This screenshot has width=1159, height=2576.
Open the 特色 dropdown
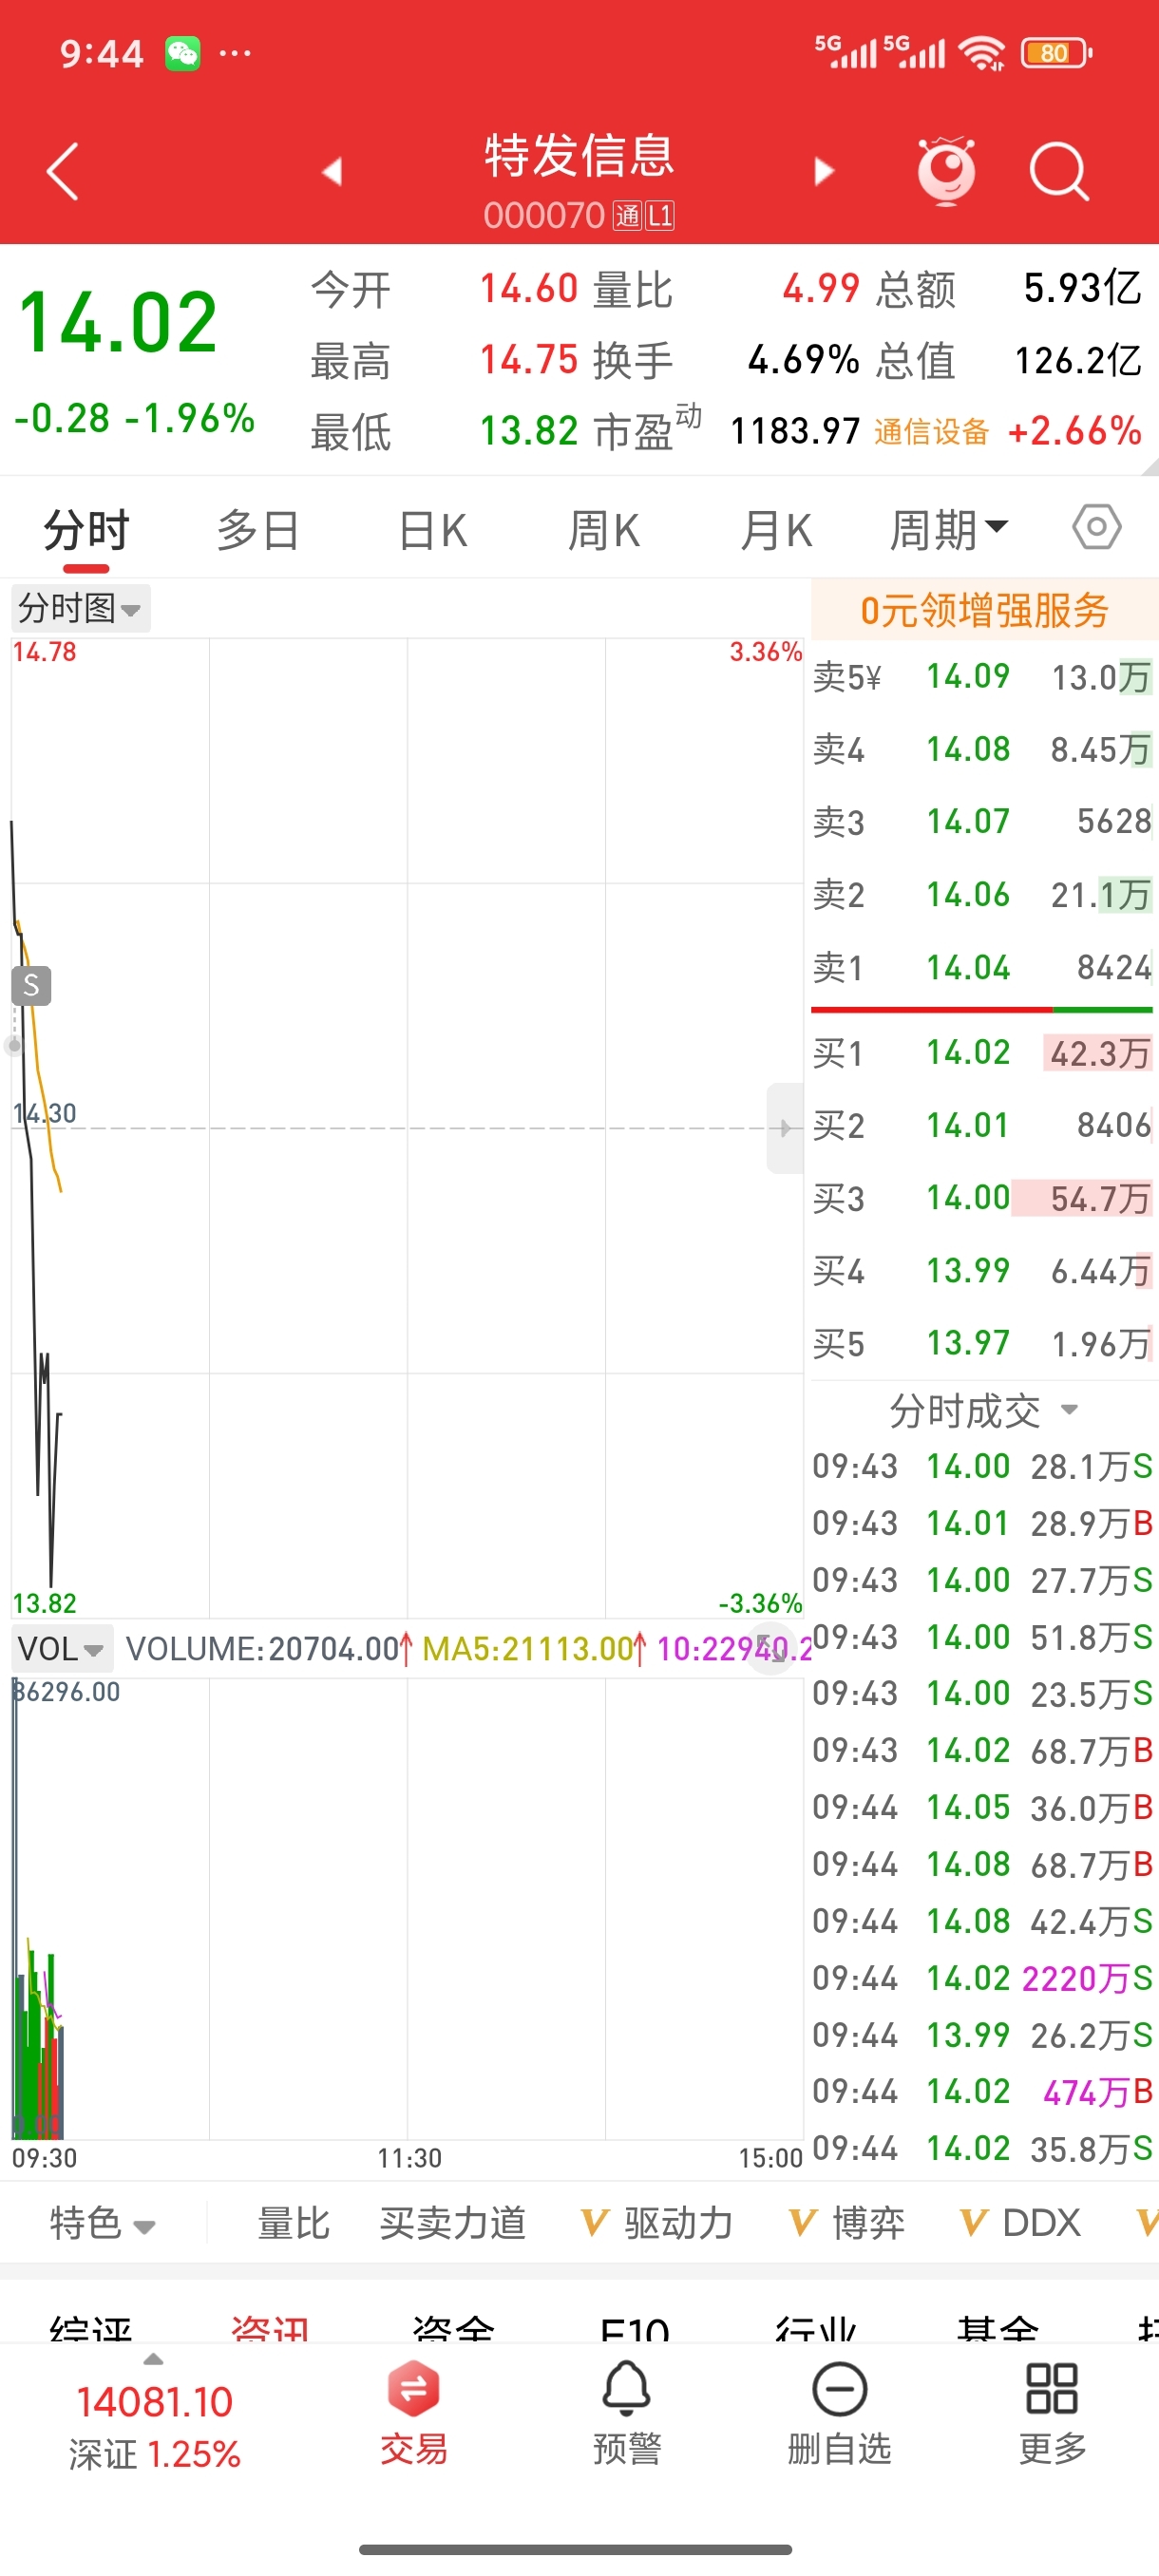click(103, 2223)
